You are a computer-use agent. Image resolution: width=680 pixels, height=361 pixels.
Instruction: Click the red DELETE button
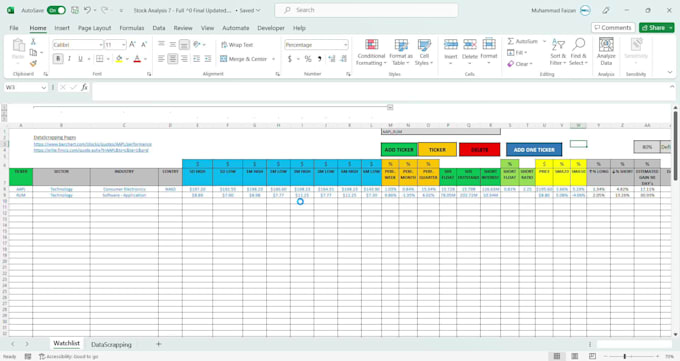tap(480, 150)
